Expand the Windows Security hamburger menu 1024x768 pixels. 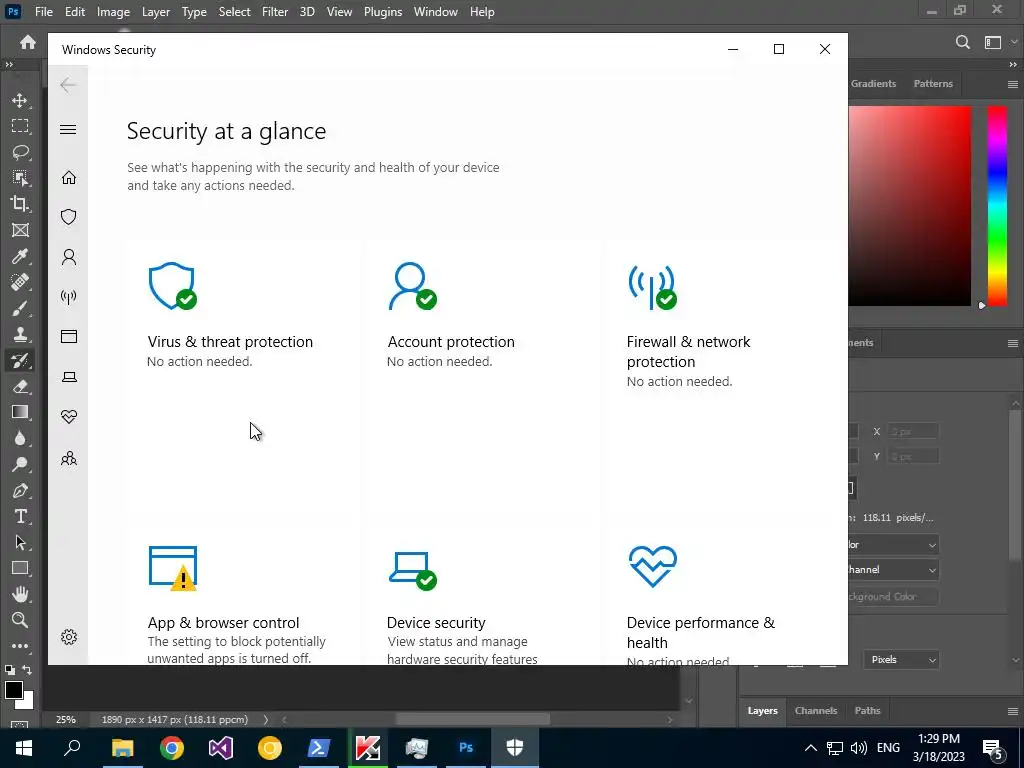68,129
